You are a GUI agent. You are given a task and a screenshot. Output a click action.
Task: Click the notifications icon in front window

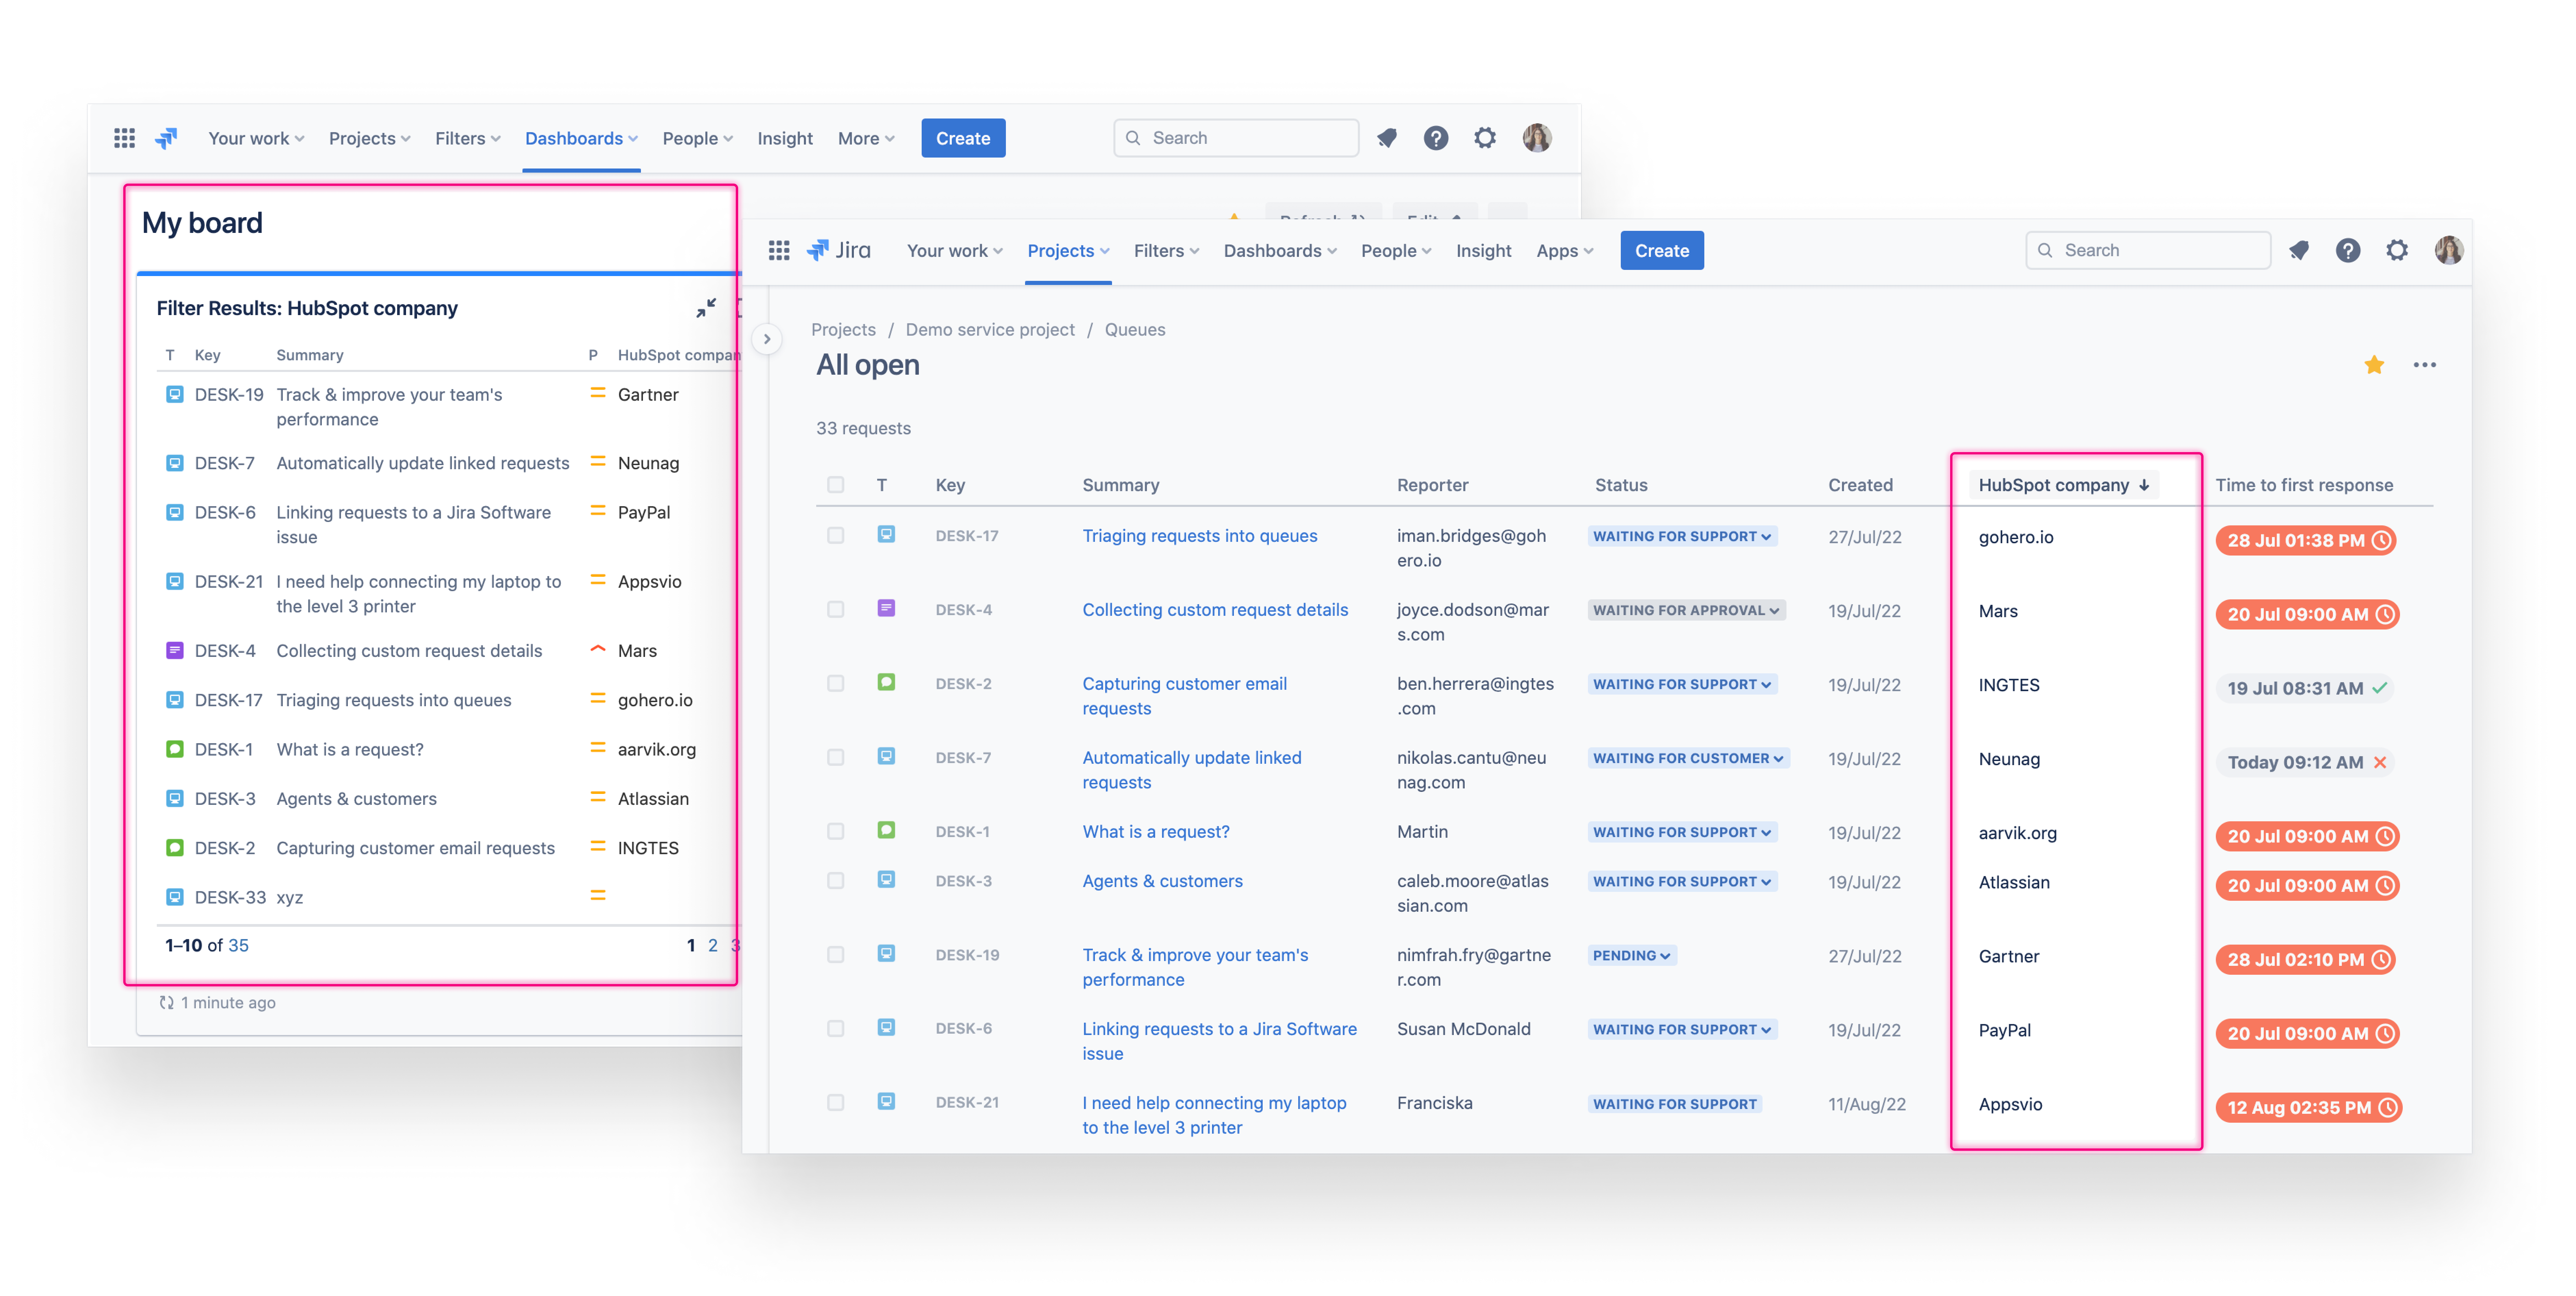coord(2299,250)
